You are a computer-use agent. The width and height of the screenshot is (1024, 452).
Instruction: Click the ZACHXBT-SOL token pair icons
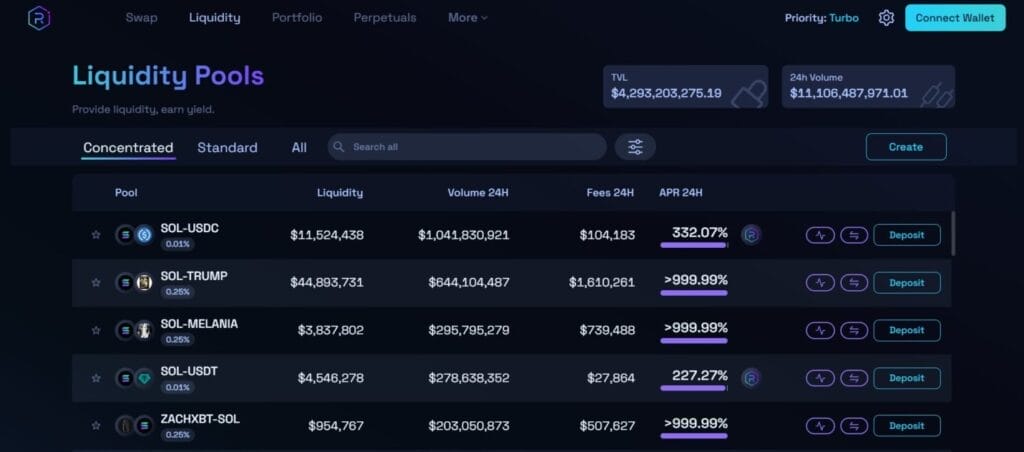pyautogui.click(x=135, y=425)
